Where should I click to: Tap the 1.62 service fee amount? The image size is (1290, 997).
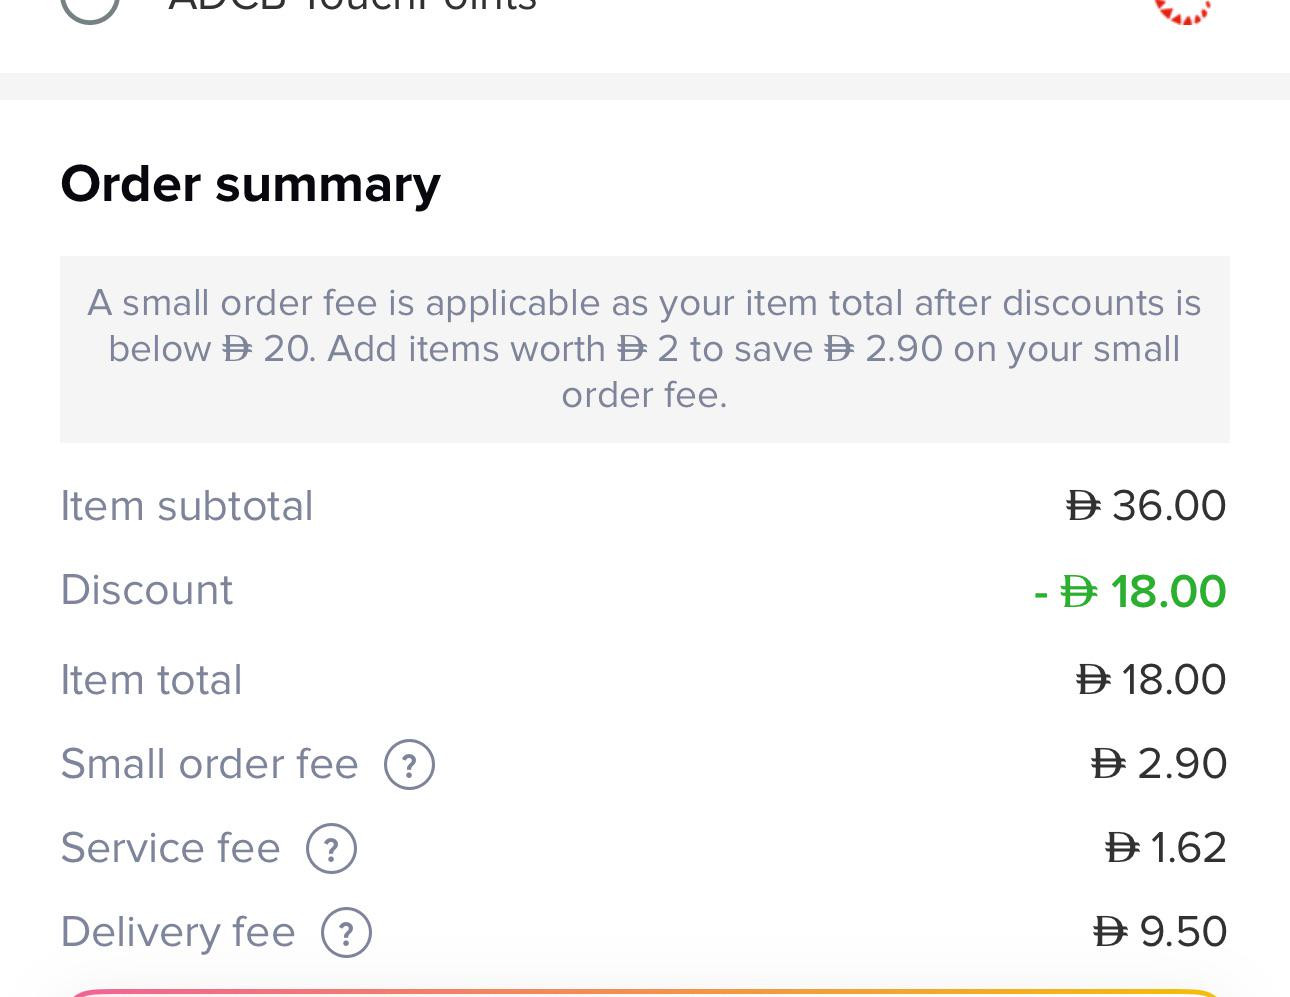[1166, 848]
